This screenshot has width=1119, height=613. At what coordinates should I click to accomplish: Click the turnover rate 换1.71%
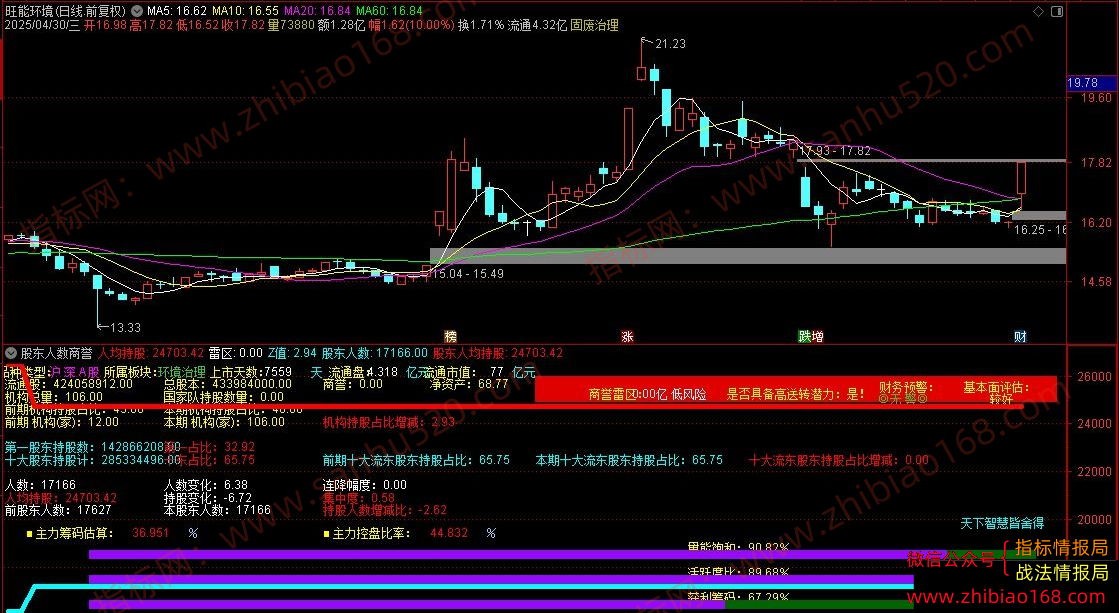pos(481,25)
